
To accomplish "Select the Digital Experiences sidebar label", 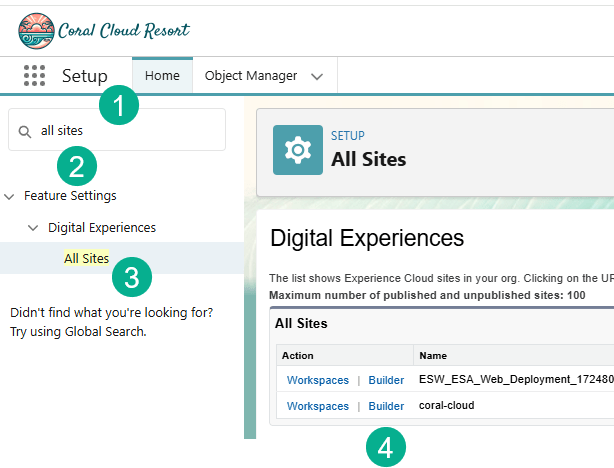I will pos(102,228).
